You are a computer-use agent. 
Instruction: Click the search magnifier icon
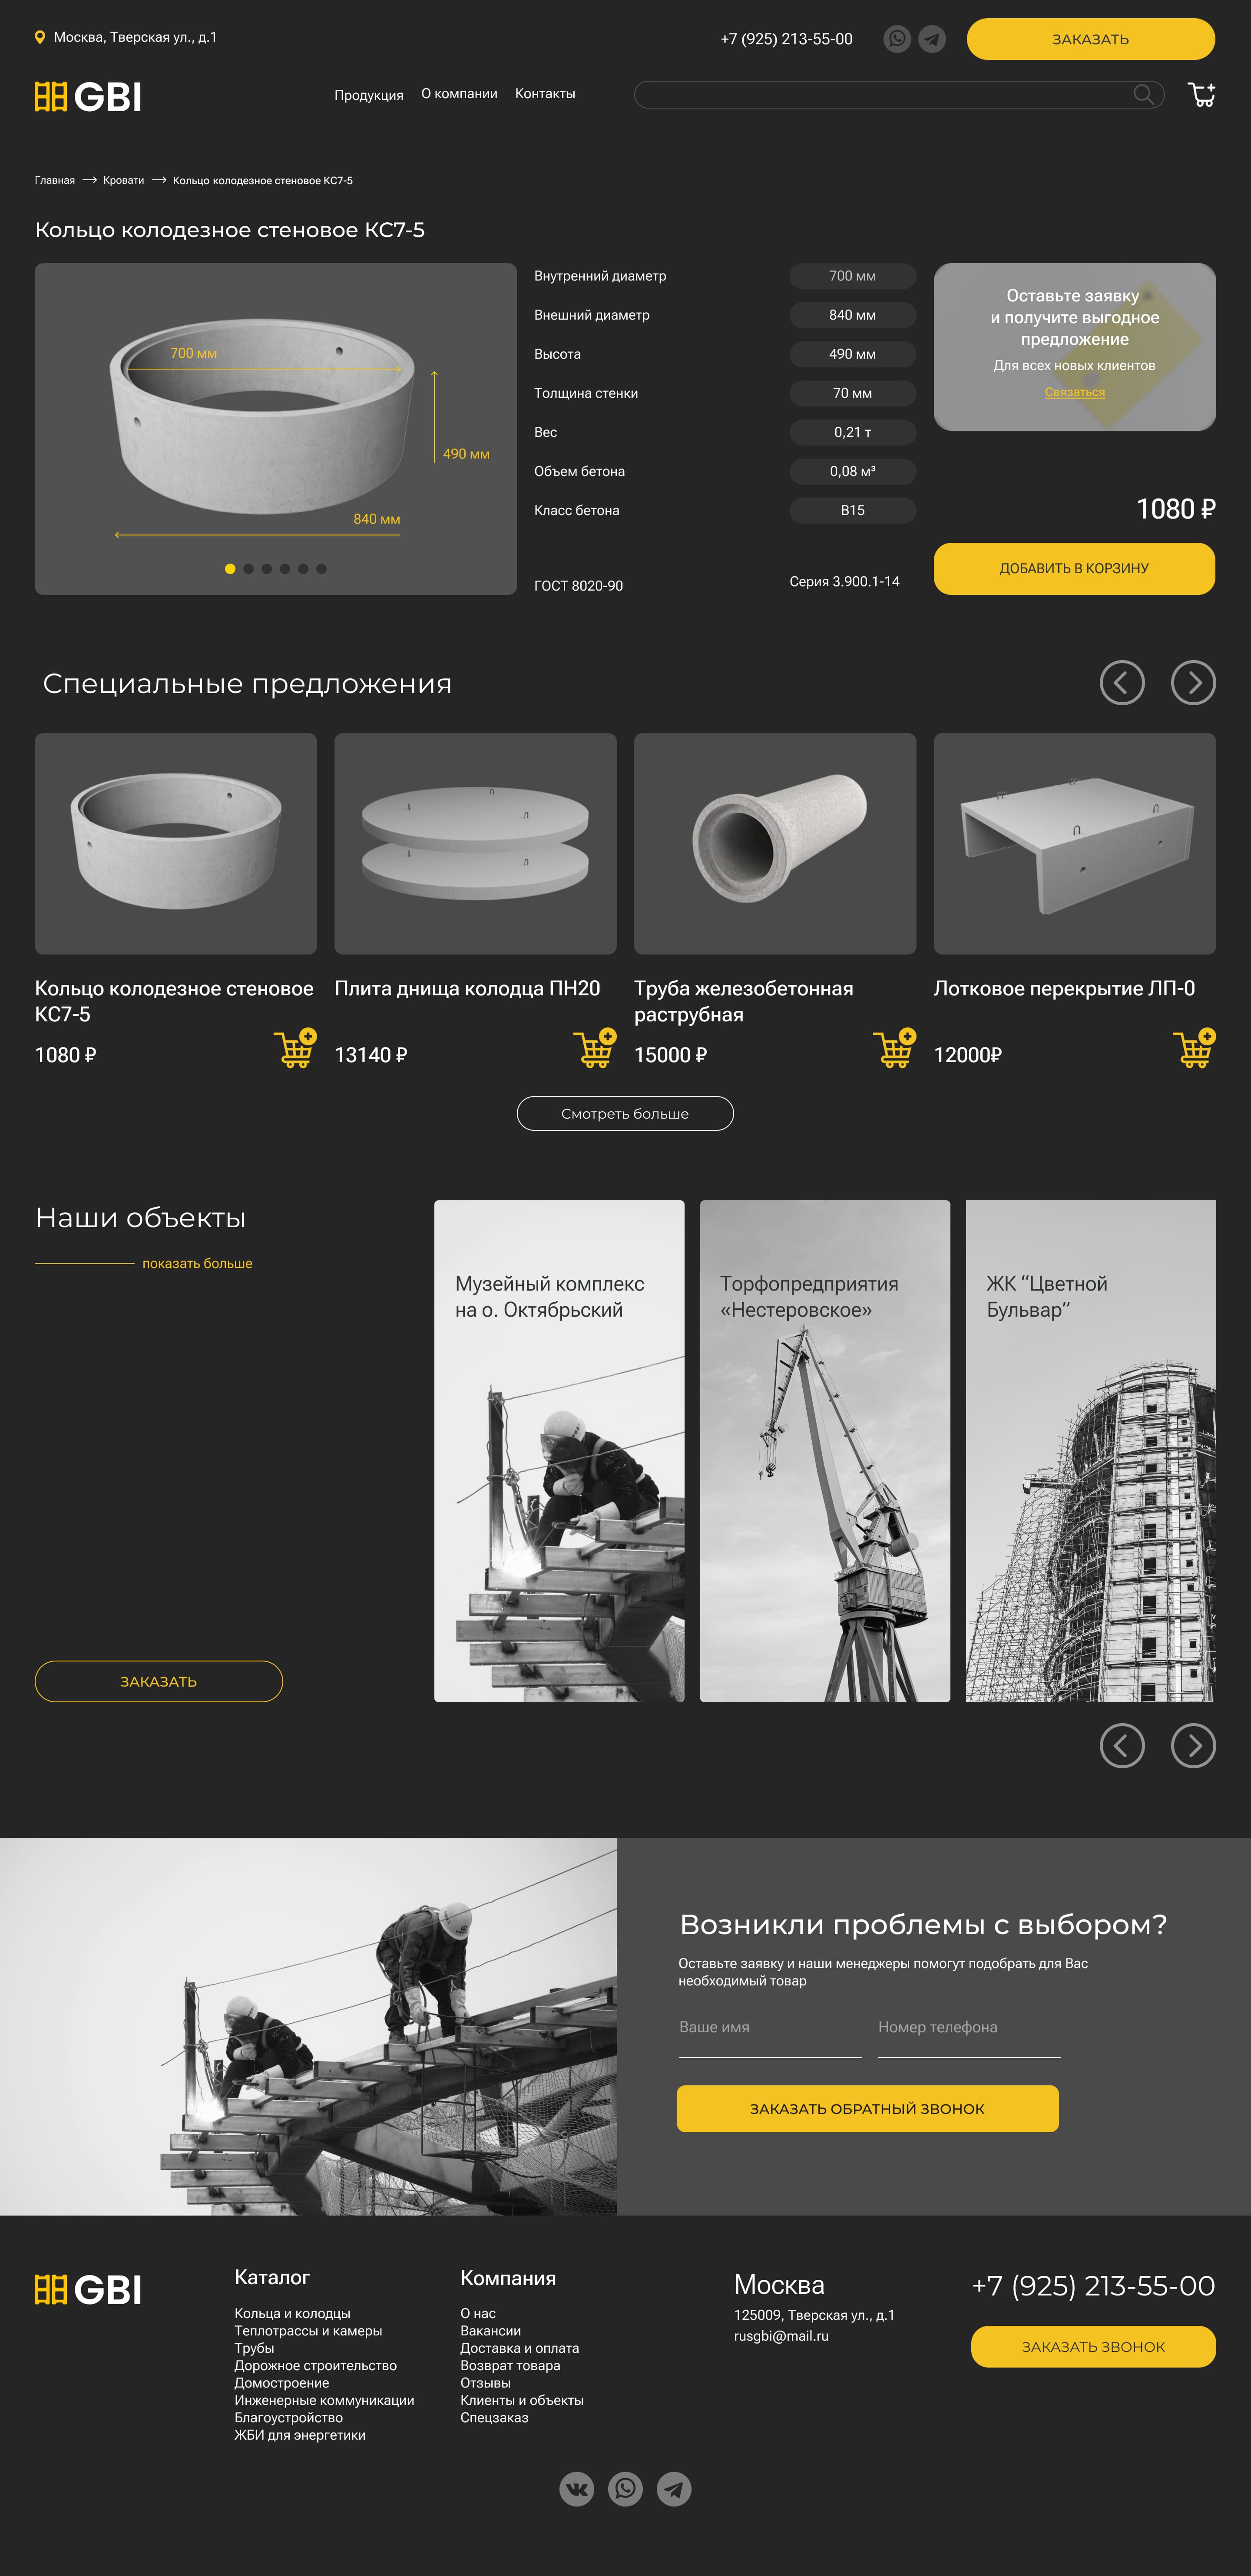[x=1143, y=94]
